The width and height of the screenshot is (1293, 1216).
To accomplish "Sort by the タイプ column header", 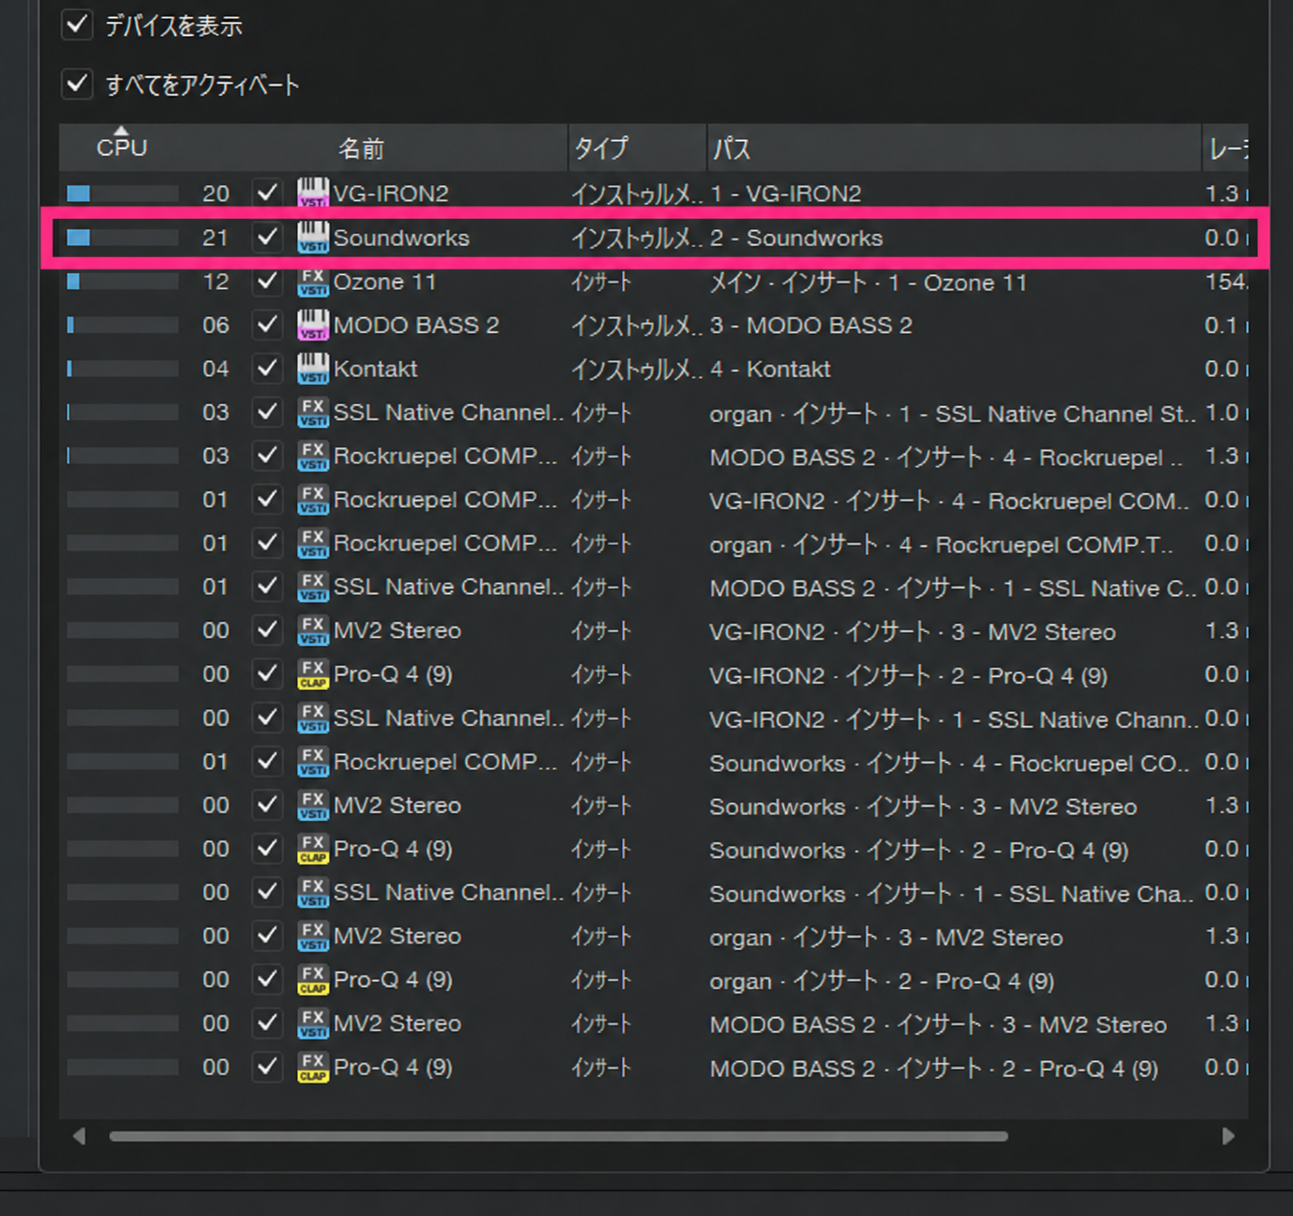I will pos(601,149).
